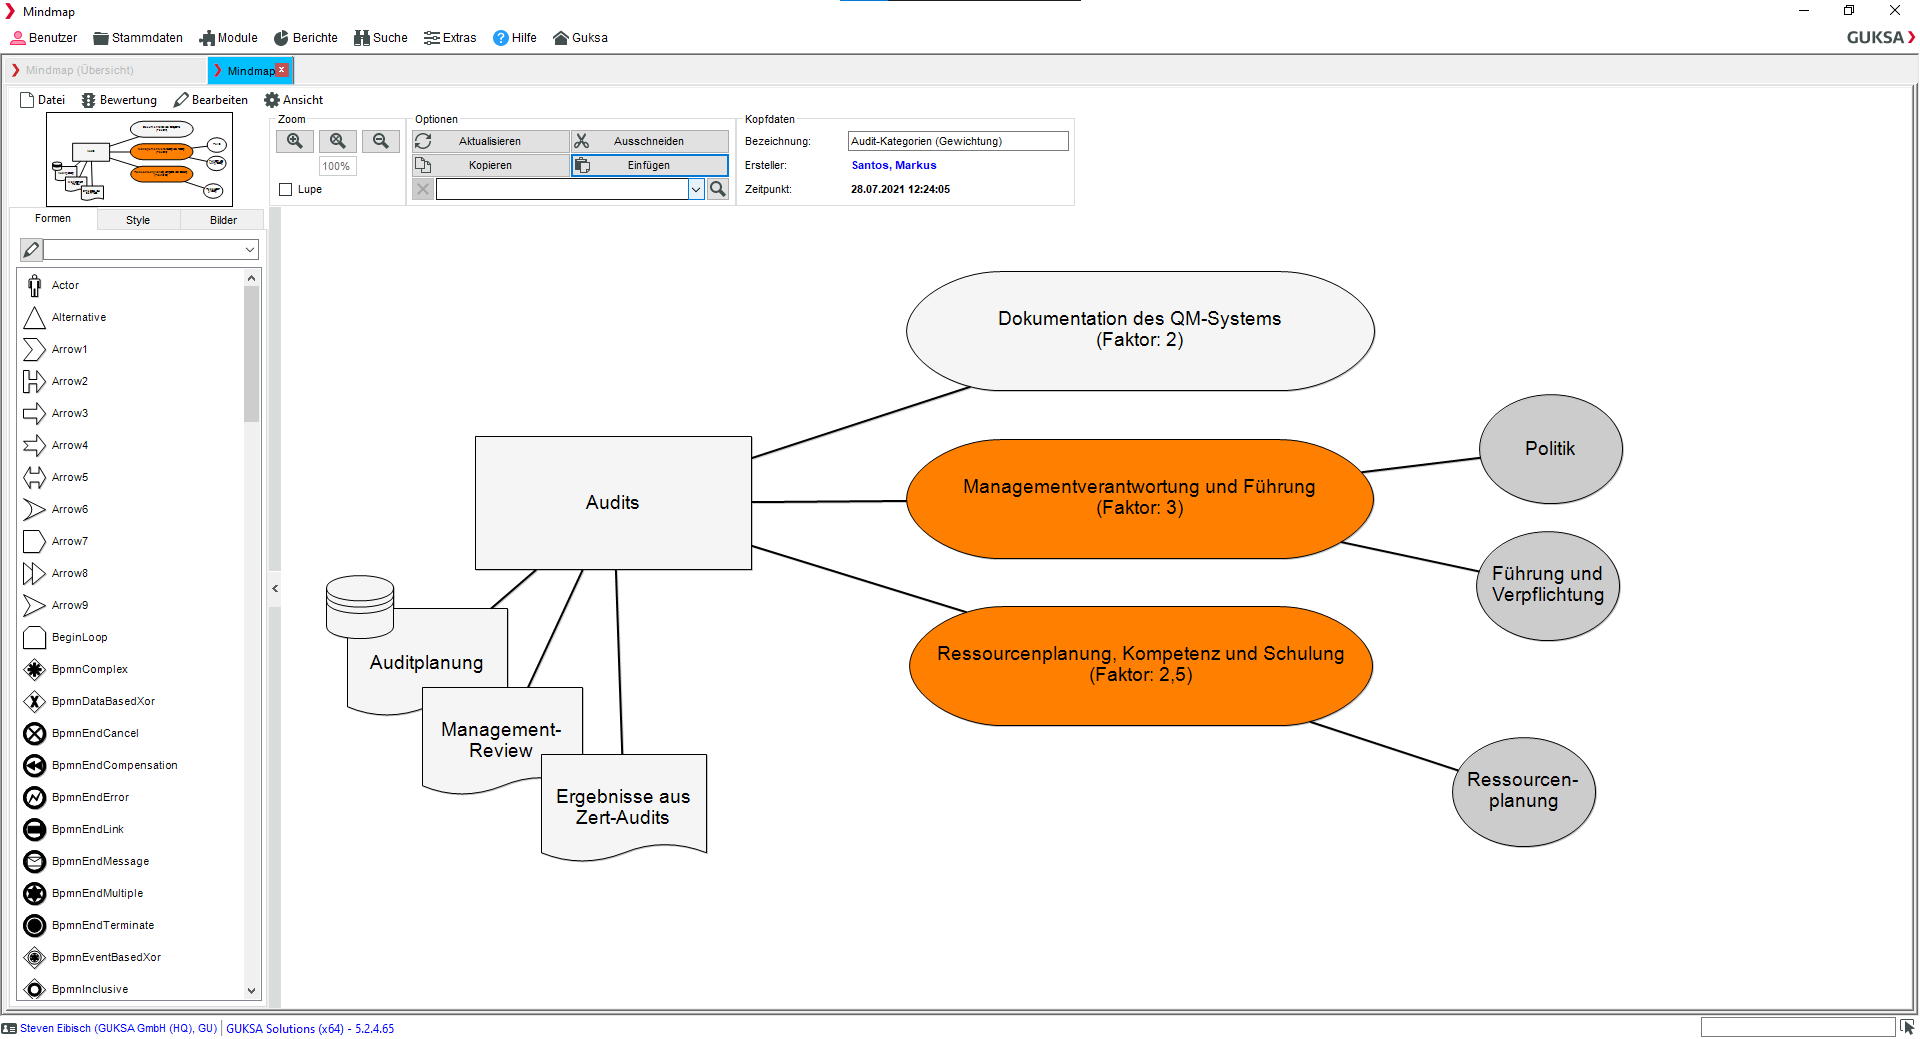Select the Actor shape icon
The height and width of the screenshot is (1039, 1920).
tap(35, 286)
